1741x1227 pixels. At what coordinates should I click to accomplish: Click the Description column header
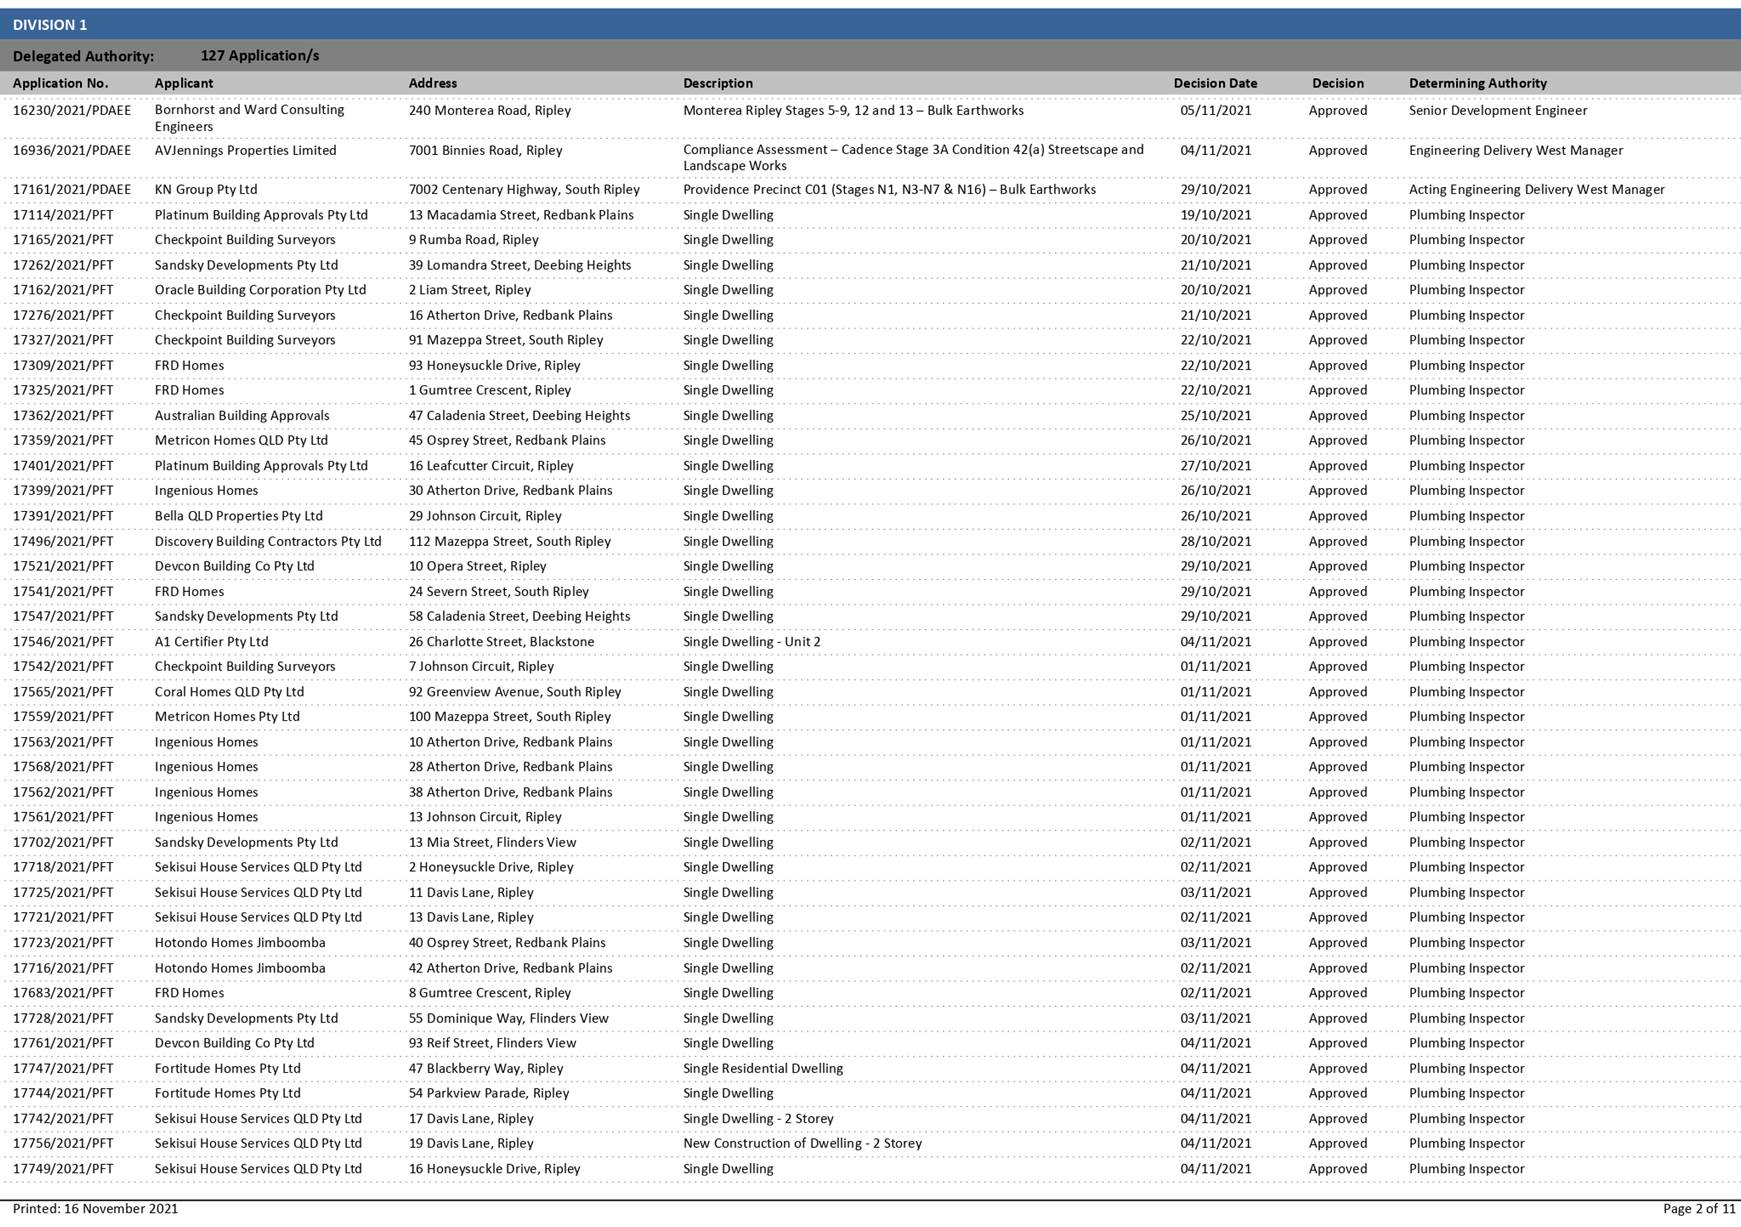tap(718, 83)
